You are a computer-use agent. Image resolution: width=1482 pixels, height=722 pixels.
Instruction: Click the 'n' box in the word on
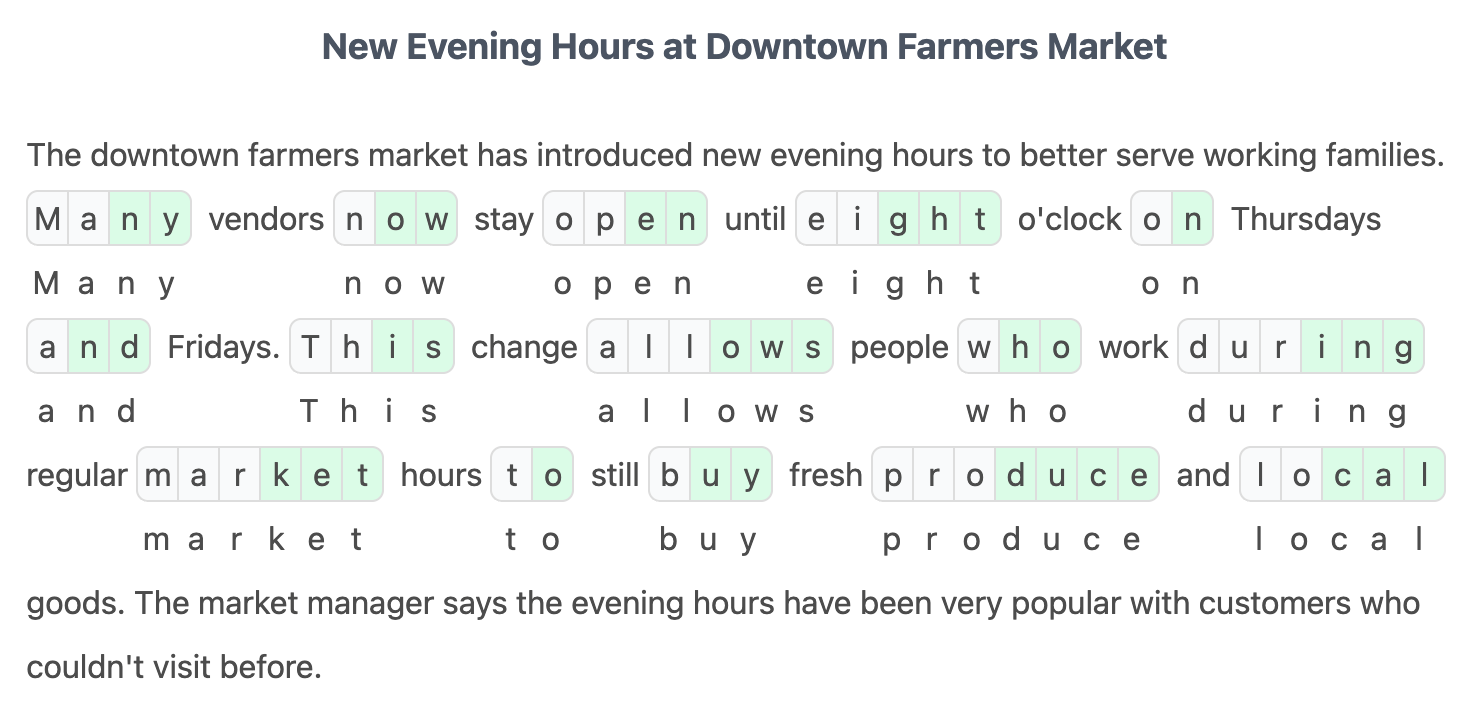pos(1192,219)
